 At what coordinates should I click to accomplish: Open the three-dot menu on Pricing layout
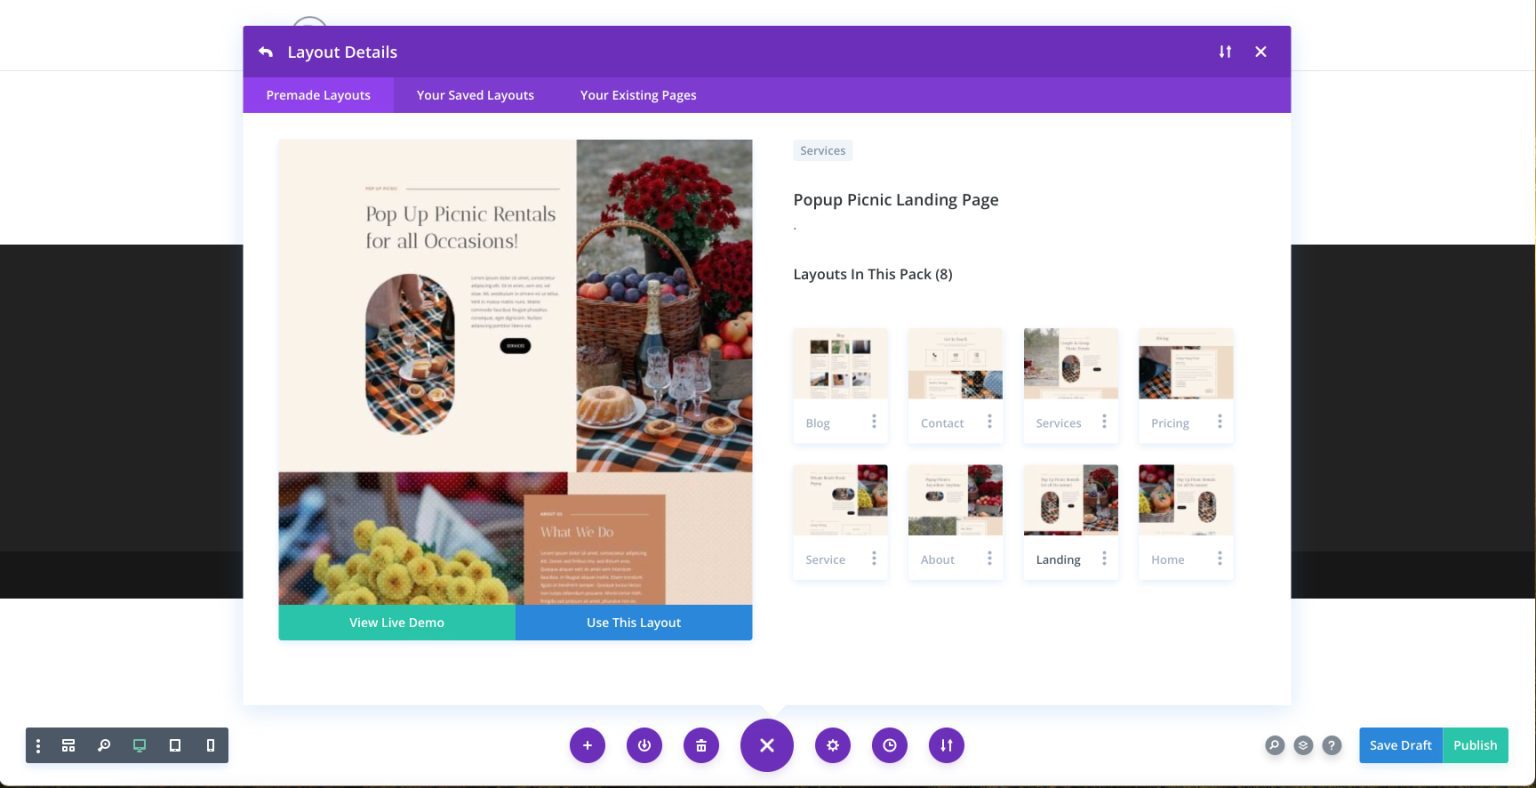(1219, 422)
